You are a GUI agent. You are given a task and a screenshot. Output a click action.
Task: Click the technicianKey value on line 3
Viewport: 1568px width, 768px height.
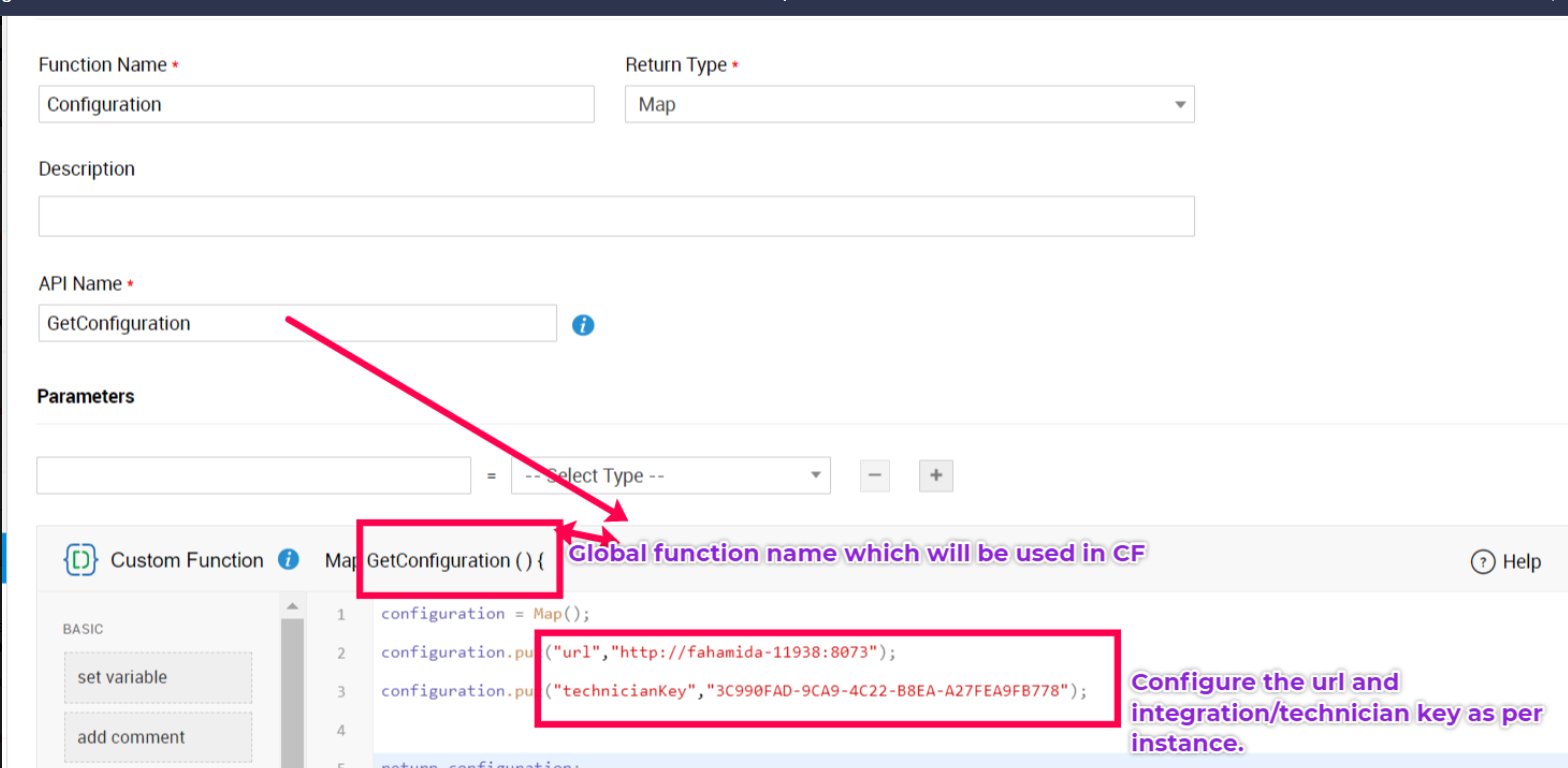pos(888,691)
